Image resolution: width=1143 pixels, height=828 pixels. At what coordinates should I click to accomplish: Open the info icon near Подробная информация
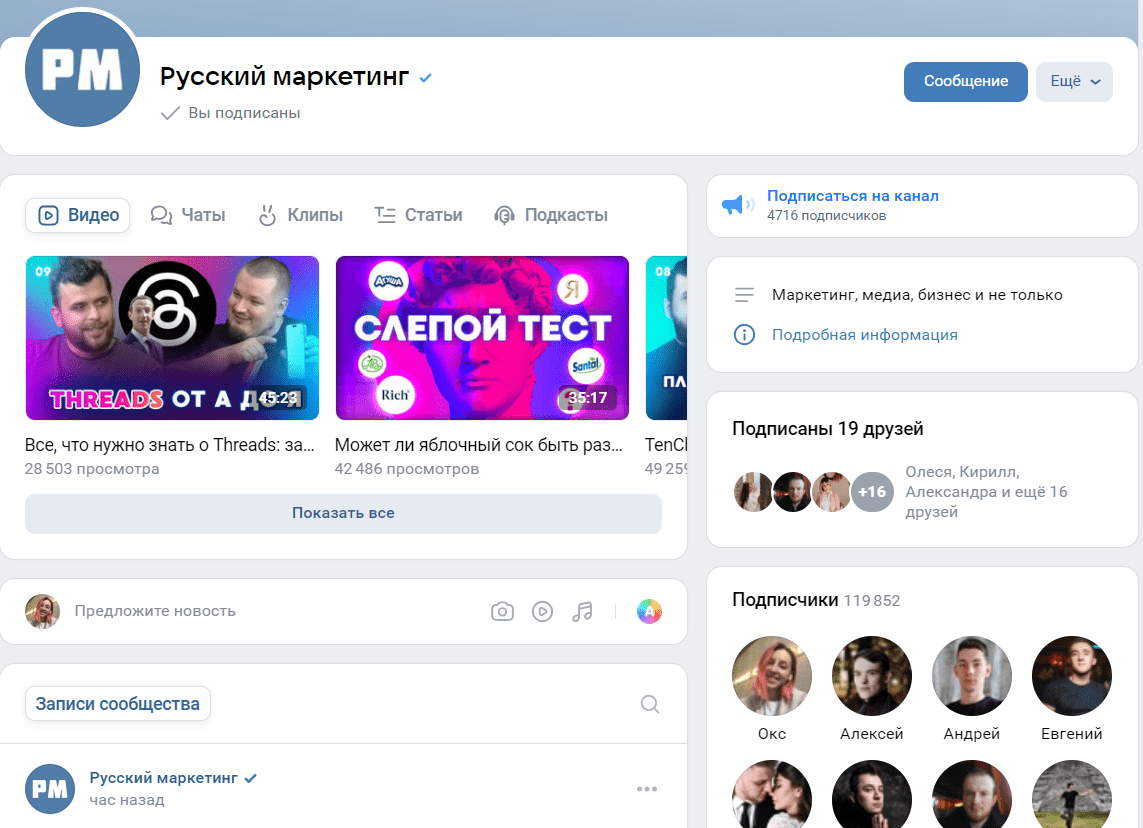point(744,335)
